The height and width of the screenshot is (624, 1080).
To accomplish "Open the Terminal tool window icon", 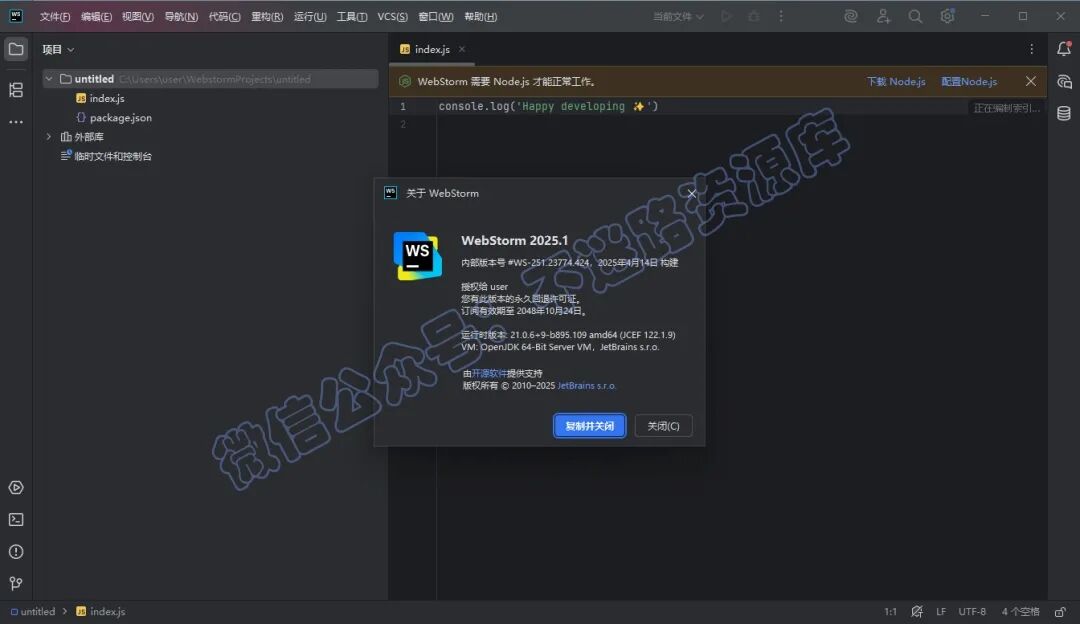I will coord(16,519).
